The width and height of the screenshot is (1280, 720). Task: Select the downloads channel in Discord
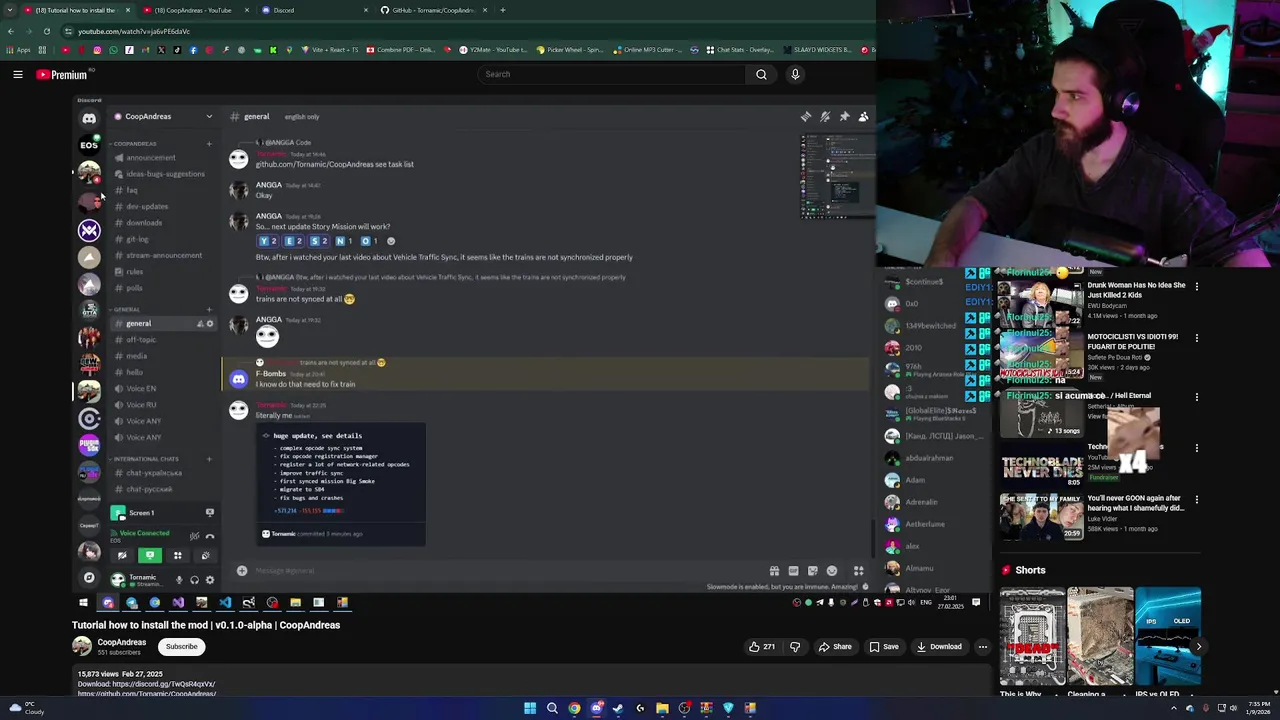144,223
